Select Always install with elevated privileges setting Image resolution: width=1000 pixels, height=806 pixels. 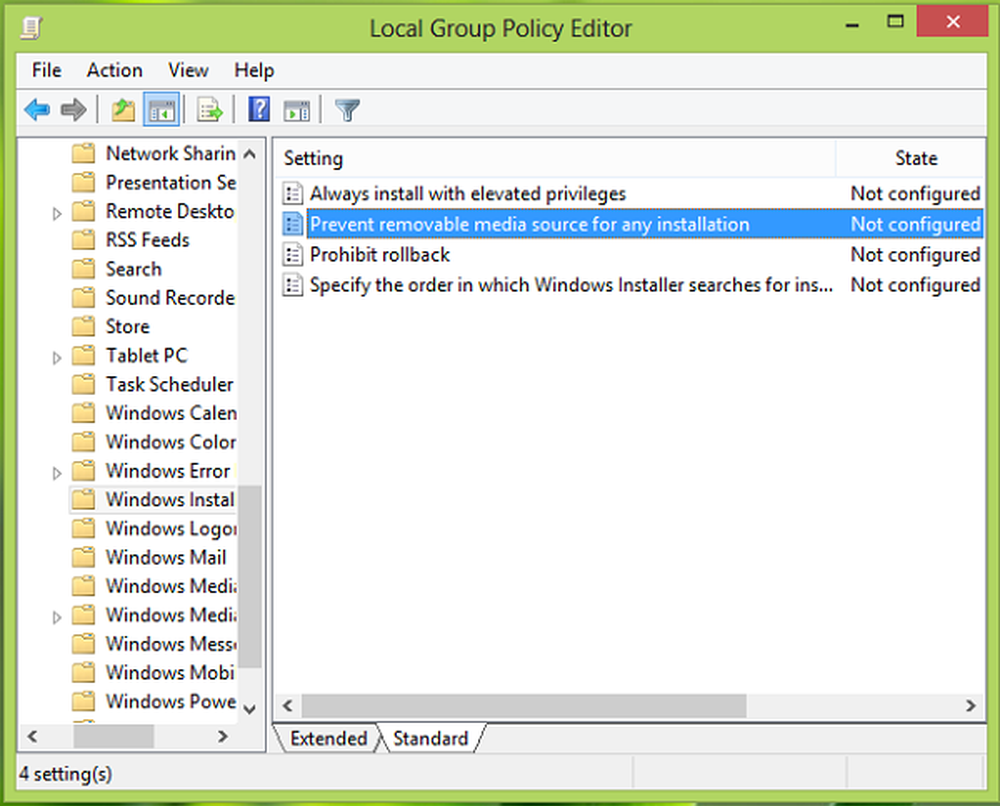pos(467,194)
